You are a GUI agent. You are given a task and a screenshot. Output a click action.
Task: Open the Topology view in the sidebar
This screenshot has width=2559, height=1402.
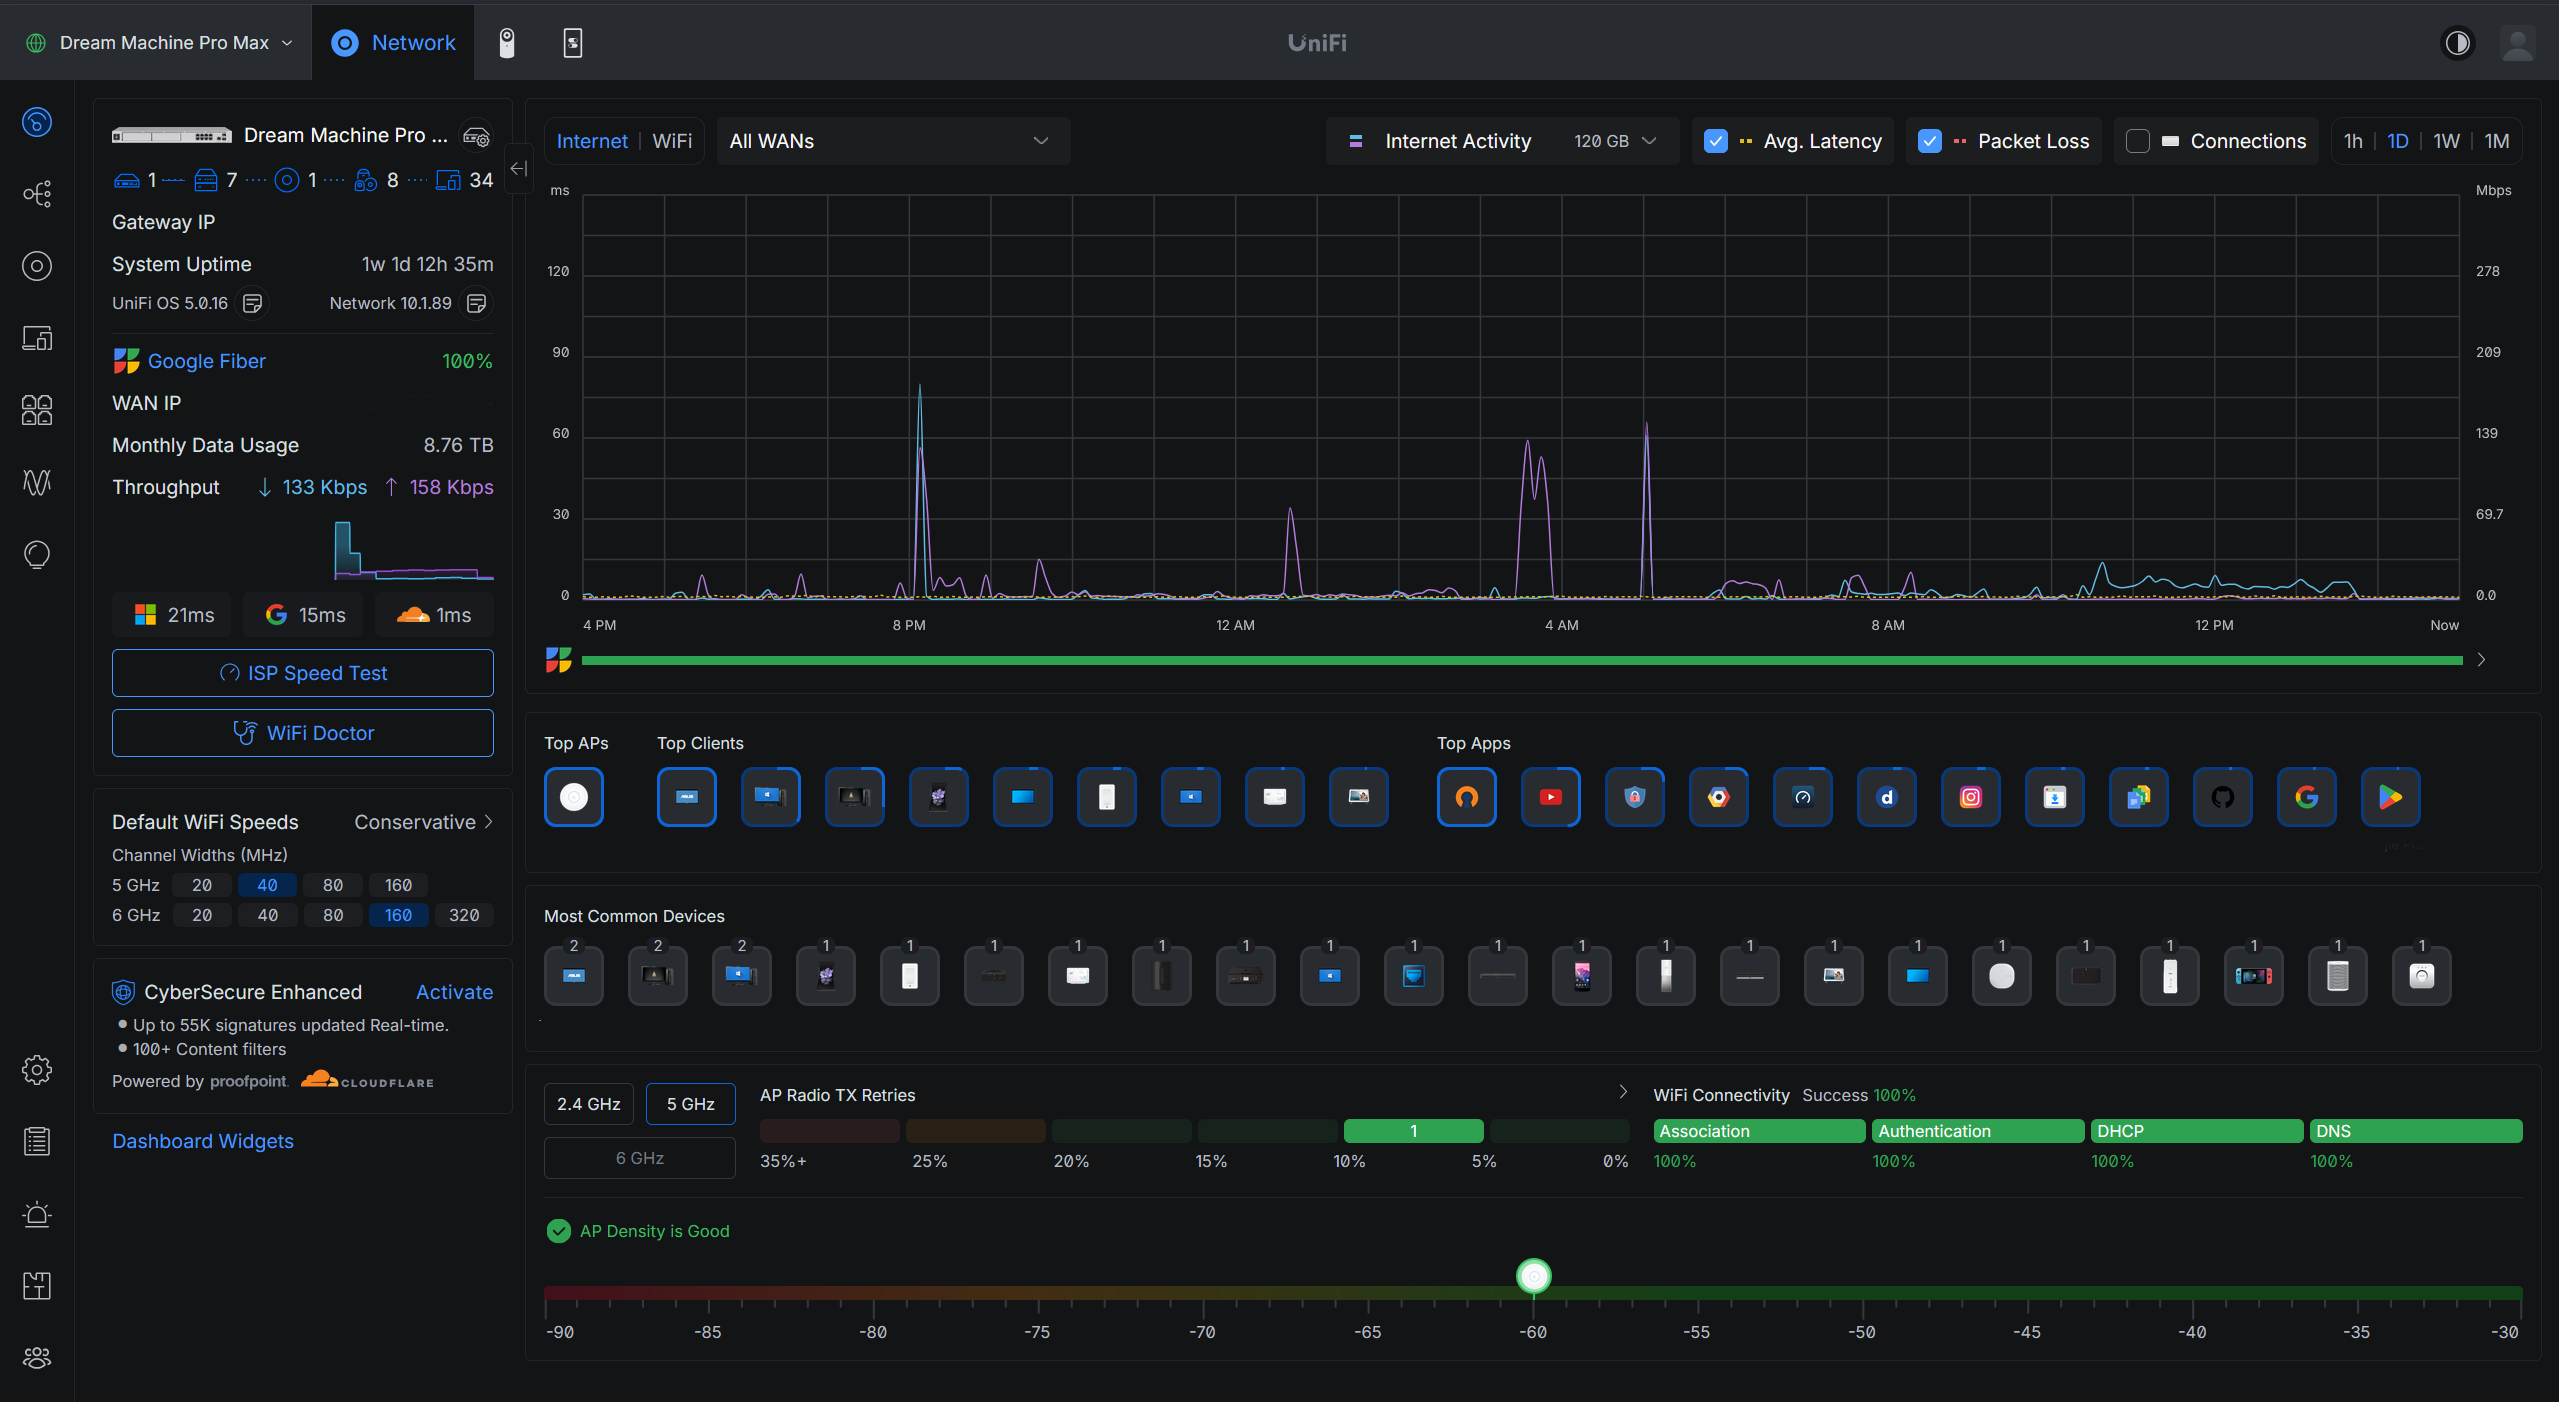[x=36, y=193]
